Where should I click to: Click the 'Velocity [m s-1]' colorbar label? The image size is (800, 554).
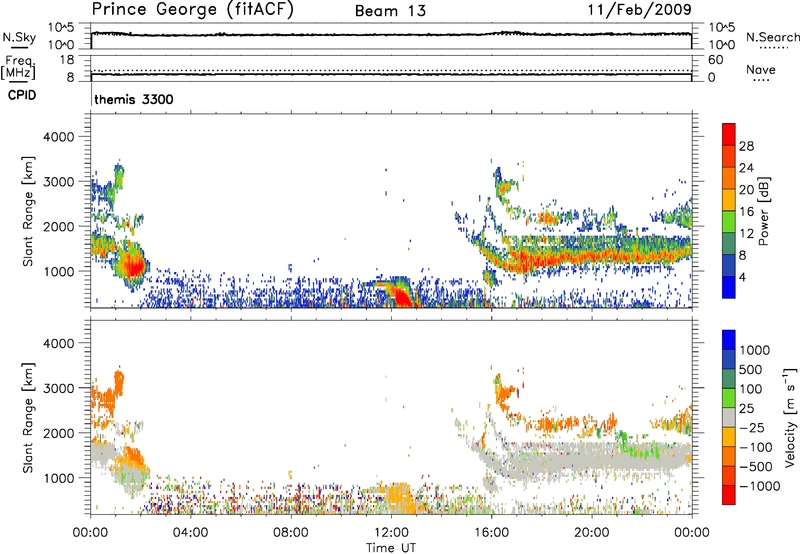pyautogui.click(x=790, y=417)
